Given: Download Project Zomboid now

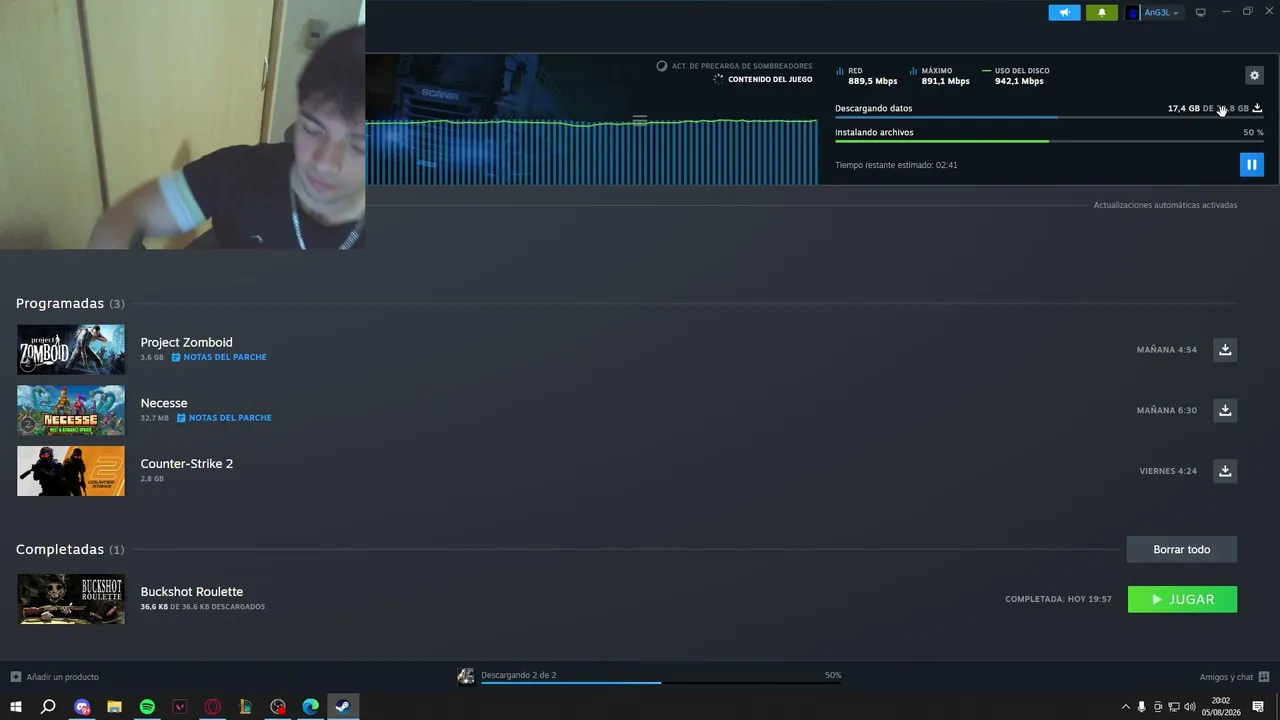Looking at the screenshot, I should click(x=1225, y=349).
